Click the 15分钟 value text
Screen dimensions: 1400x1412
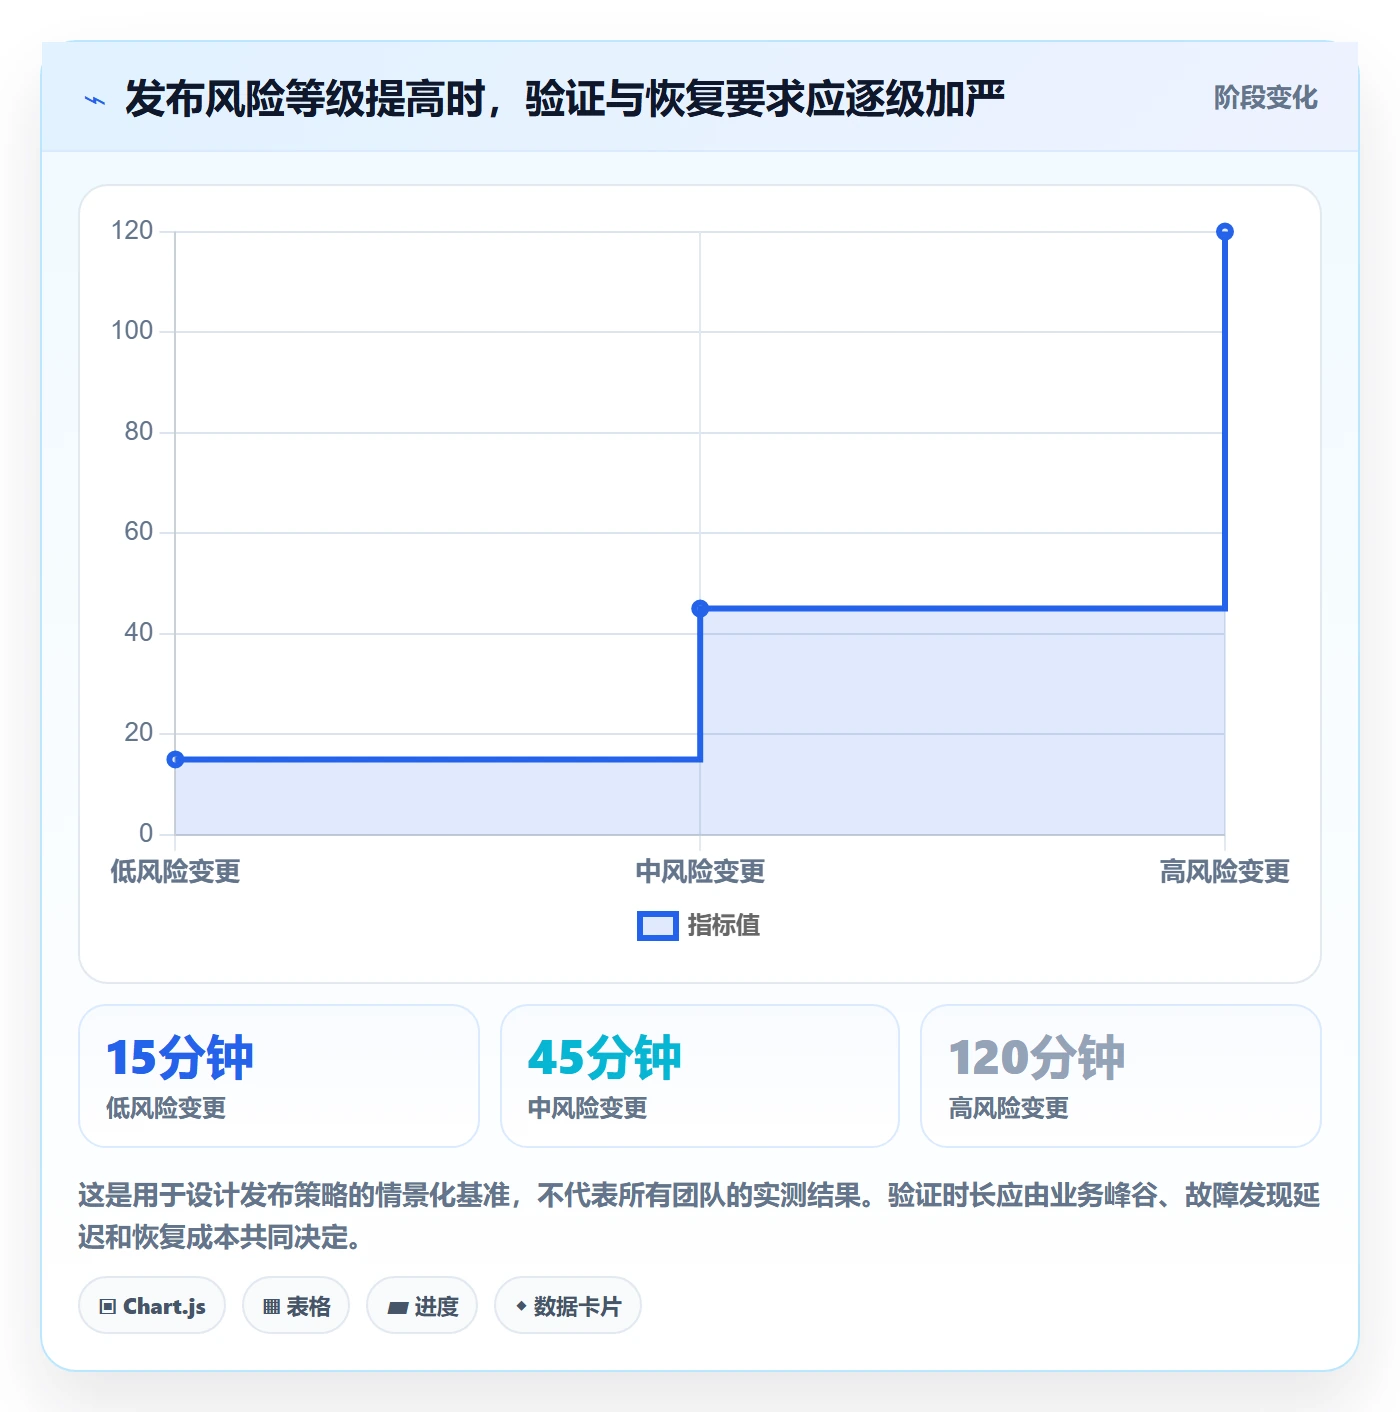pyautogui.click(x=180, y=1057)
